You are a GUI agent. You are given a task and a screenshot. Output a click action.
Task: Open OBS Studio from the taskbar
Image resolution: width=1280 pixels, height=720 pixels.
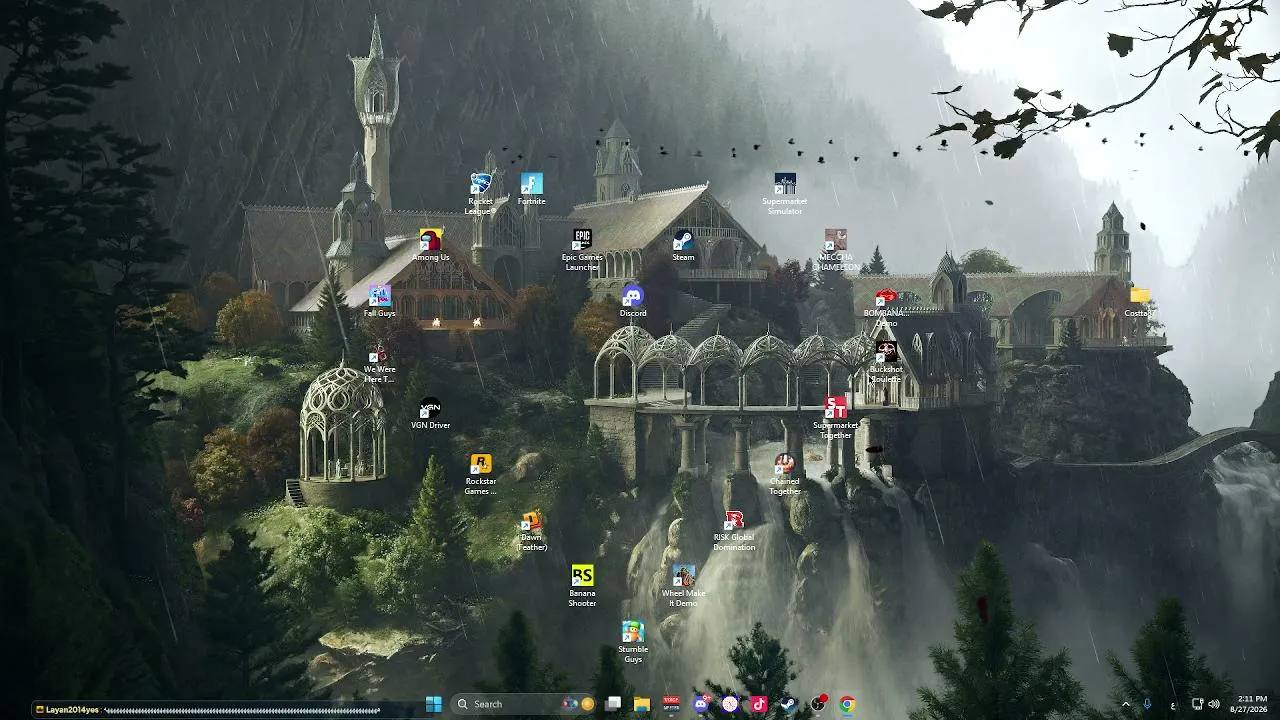coord(818,704)
